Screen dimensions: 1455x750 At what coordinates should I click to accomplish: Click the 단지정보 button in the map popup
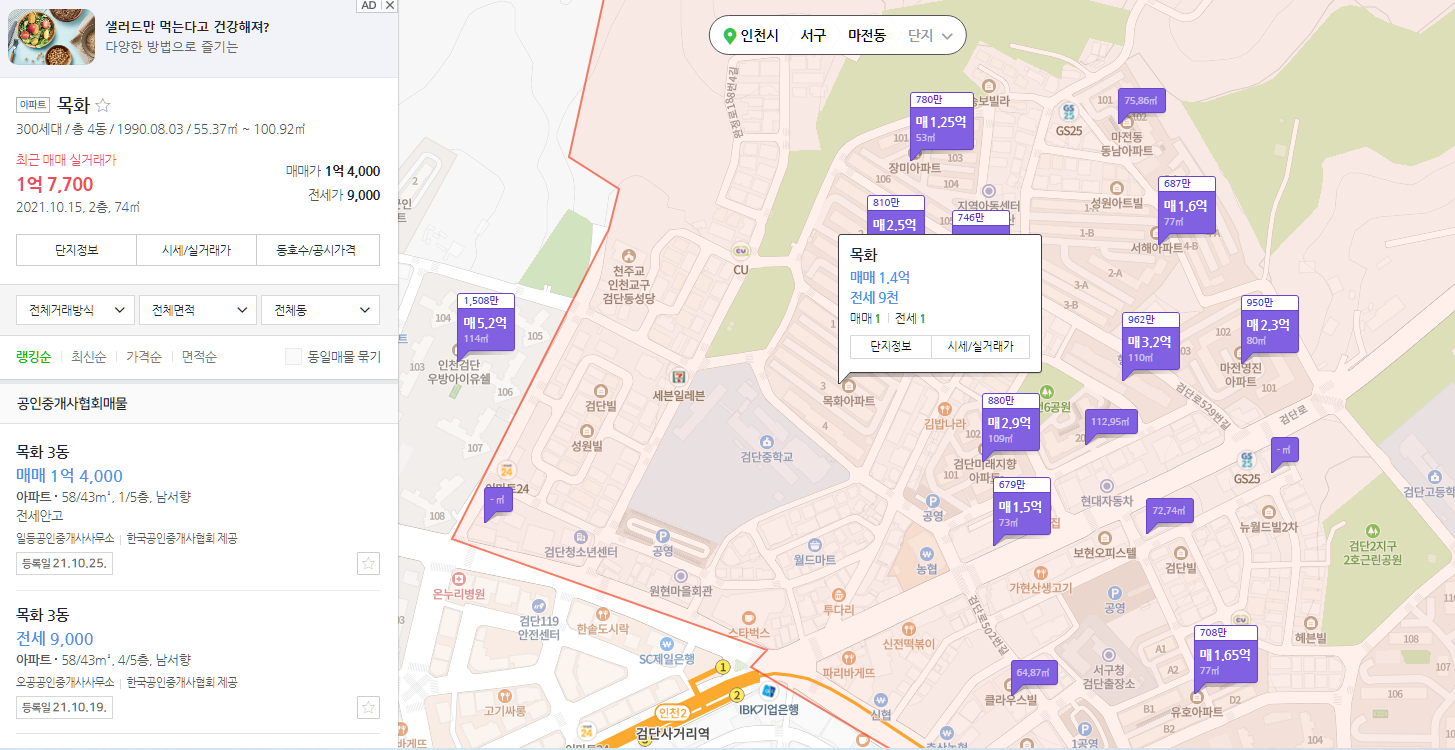891,346
